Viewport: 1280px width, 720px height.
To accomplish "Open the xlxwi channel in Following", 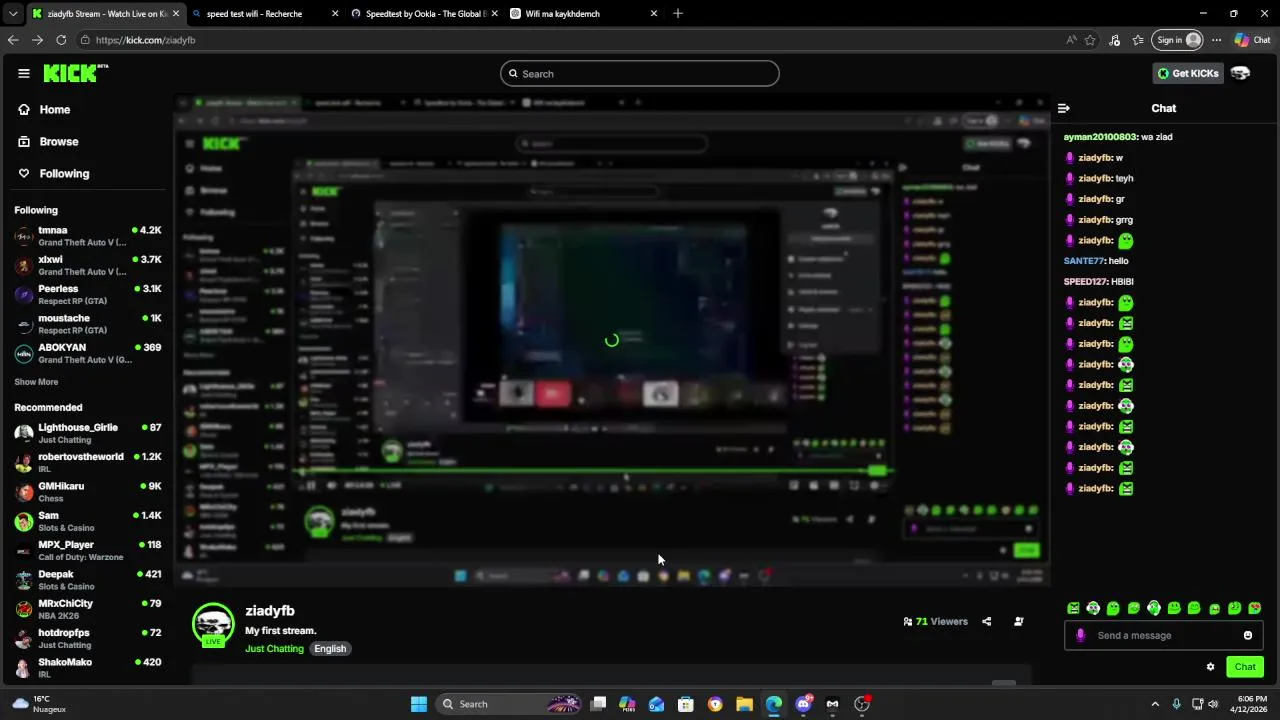I will point(87,265).
